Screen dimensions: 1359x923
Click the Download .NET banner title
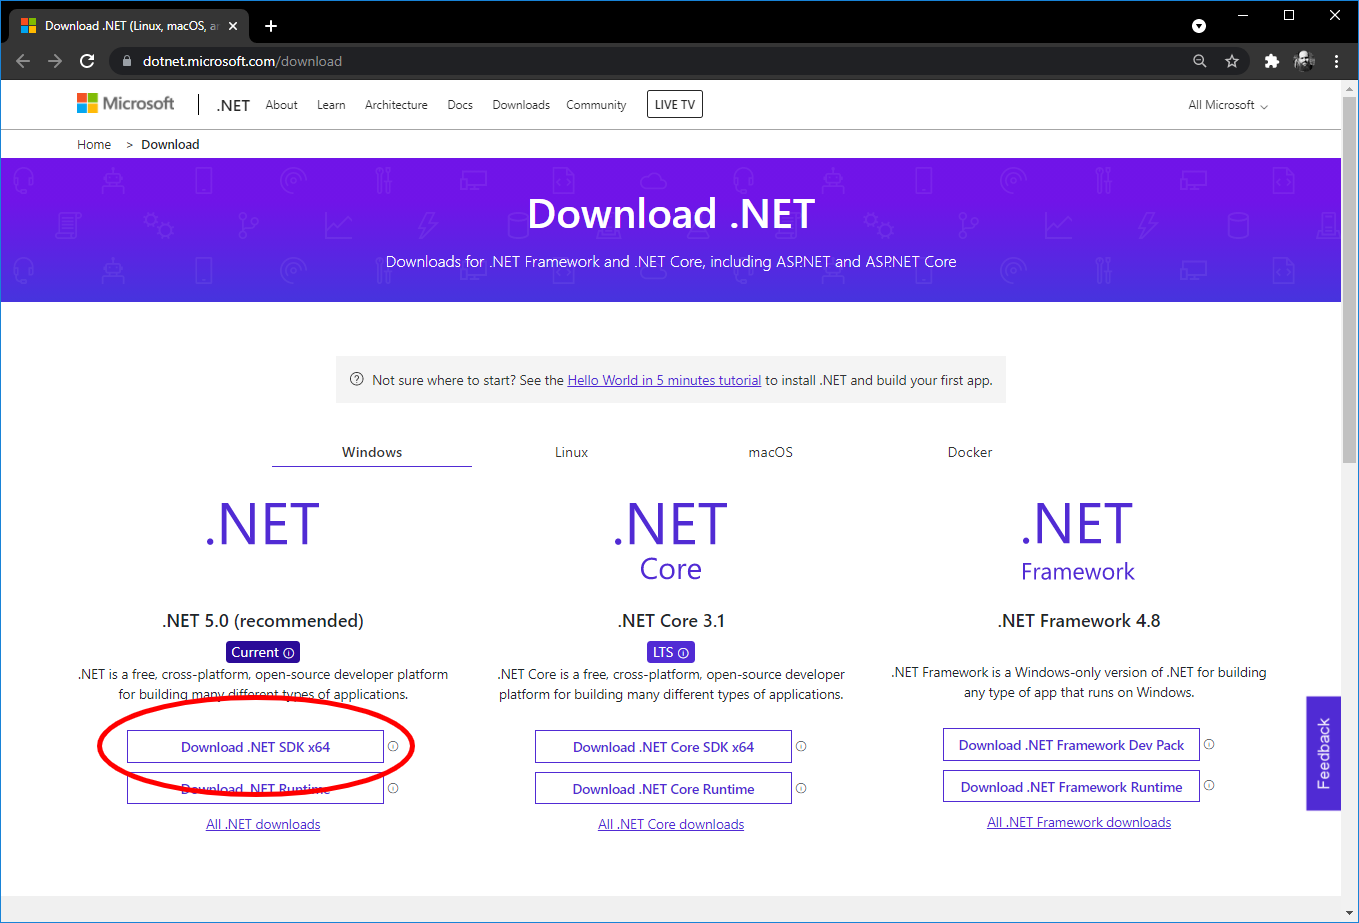pyautogui.click(x=671, y=214)
